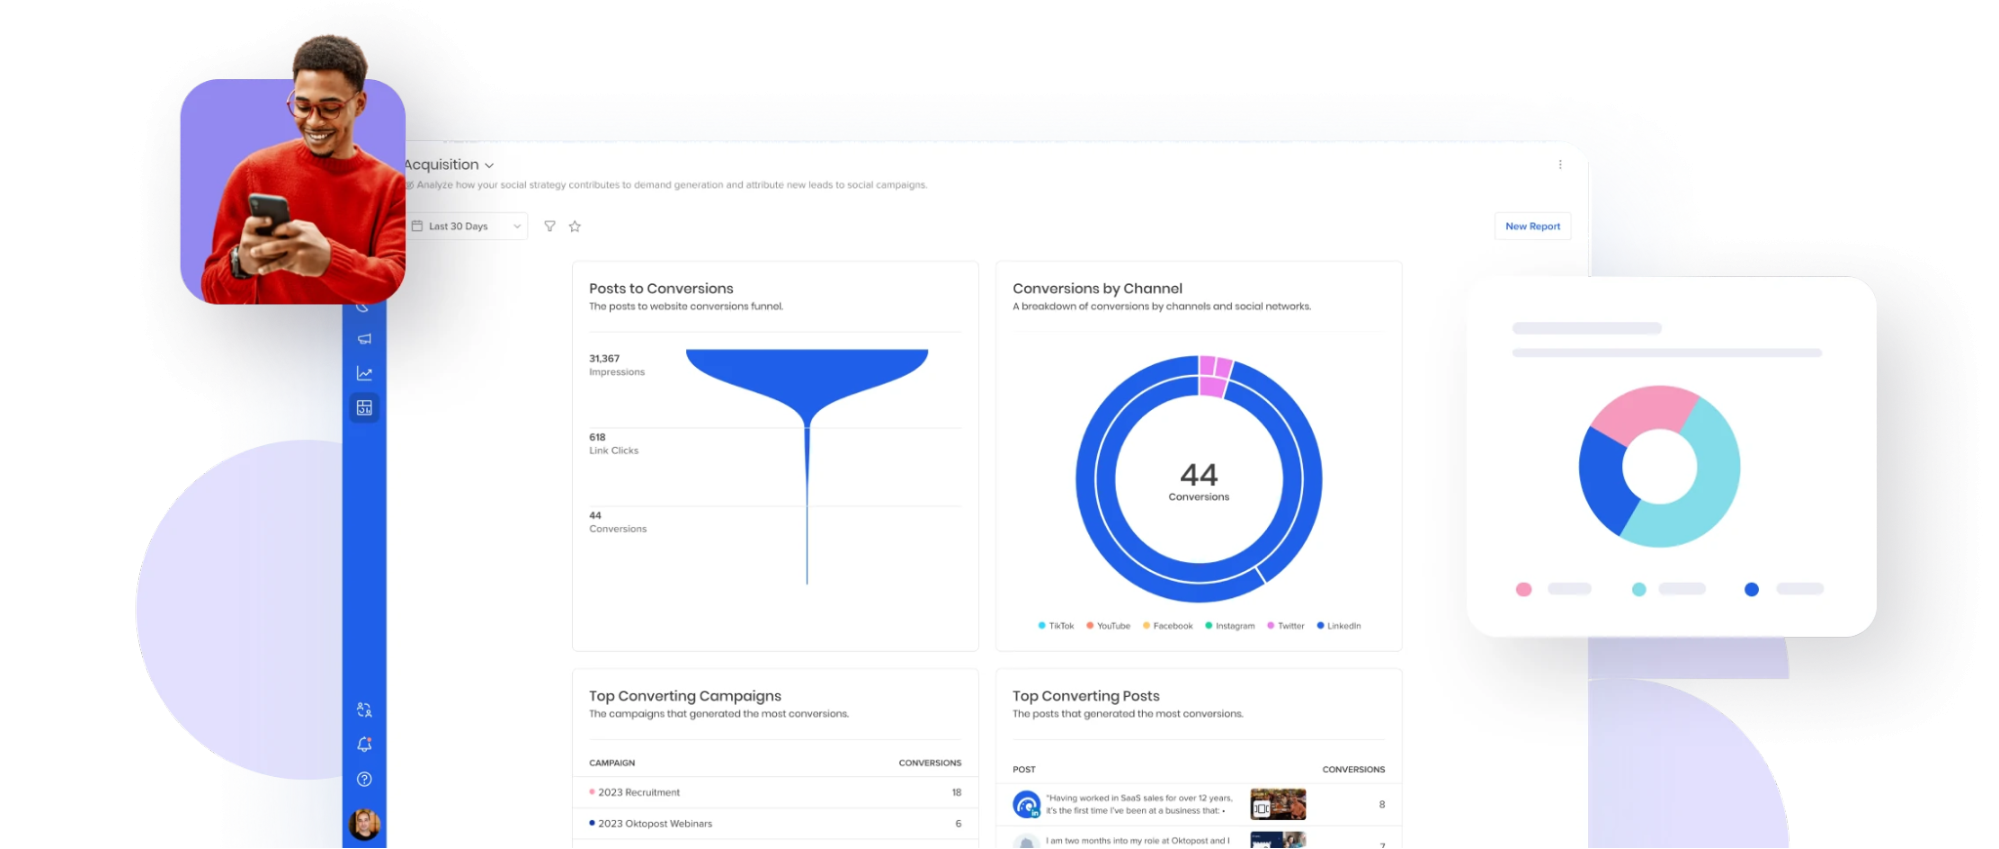The width and height of the screenshot is (1999, 849).
Task: Toggle the LinkedIn legend item
Action: click(x=1338, y=626)
